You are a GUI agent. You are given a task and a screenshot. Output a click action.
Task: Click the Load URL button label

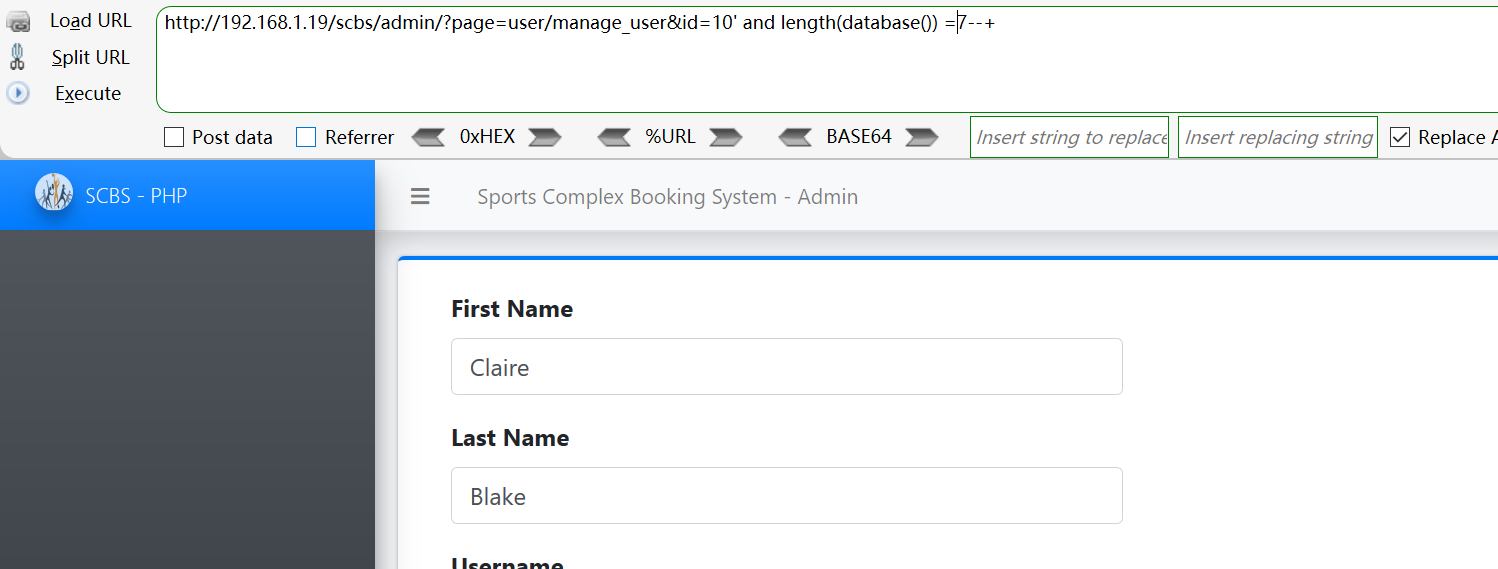click(x=91, y=21)
